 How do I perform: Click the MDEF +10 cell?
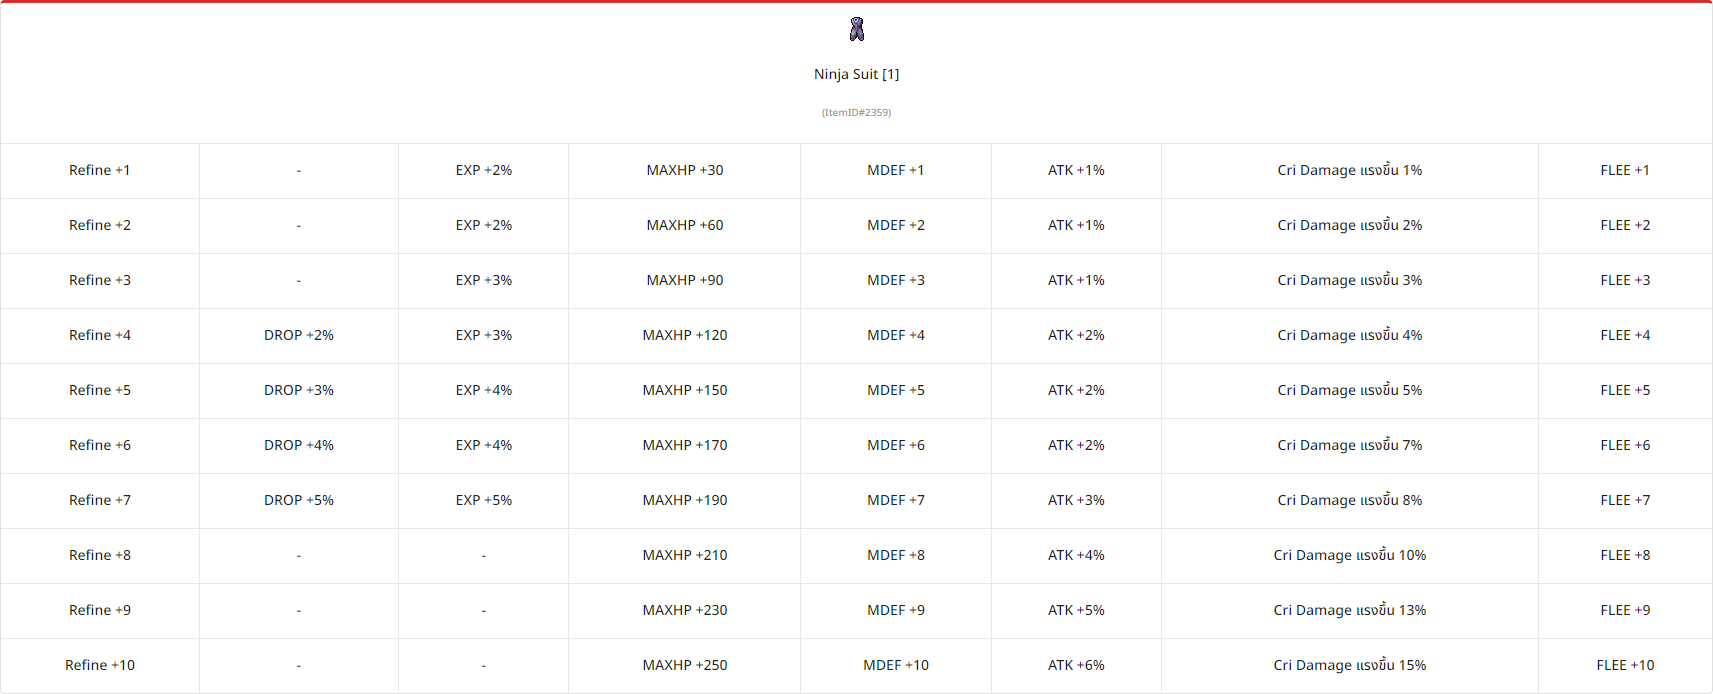[x=896, y=665]
